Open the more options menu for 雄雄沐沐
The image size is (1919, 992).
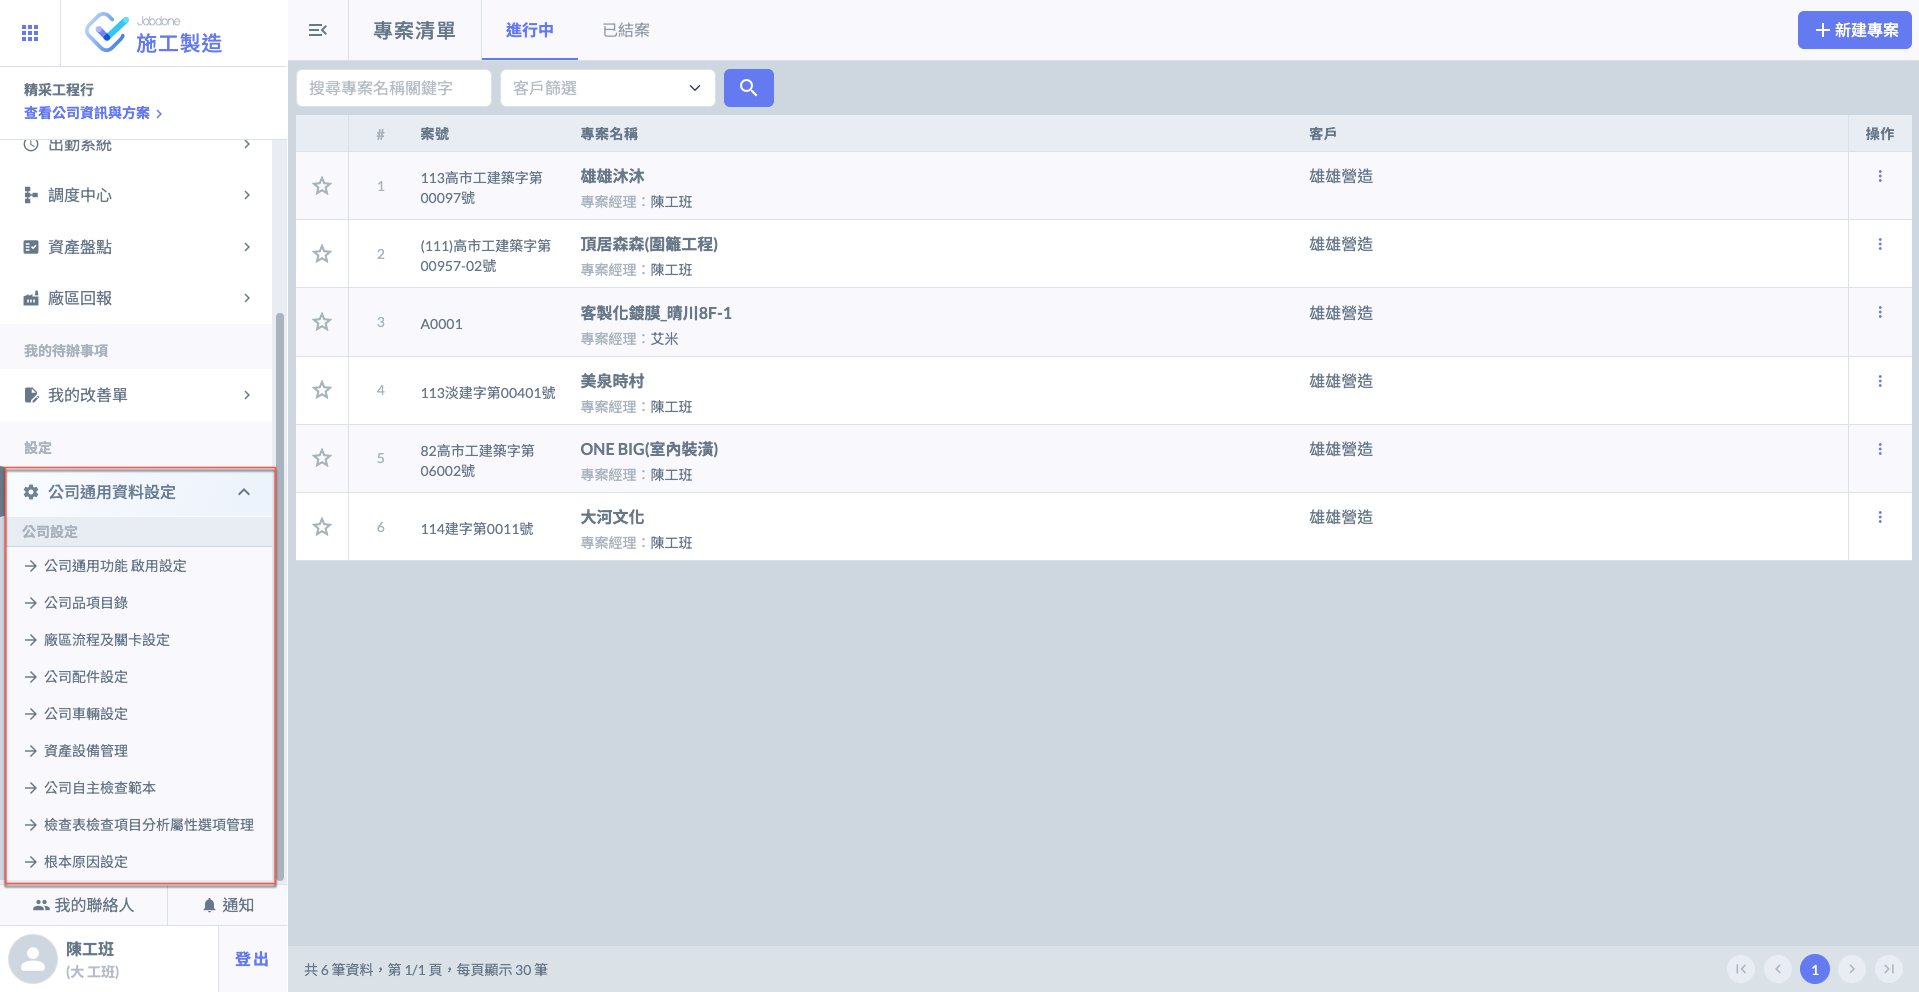pos(1879,176)
